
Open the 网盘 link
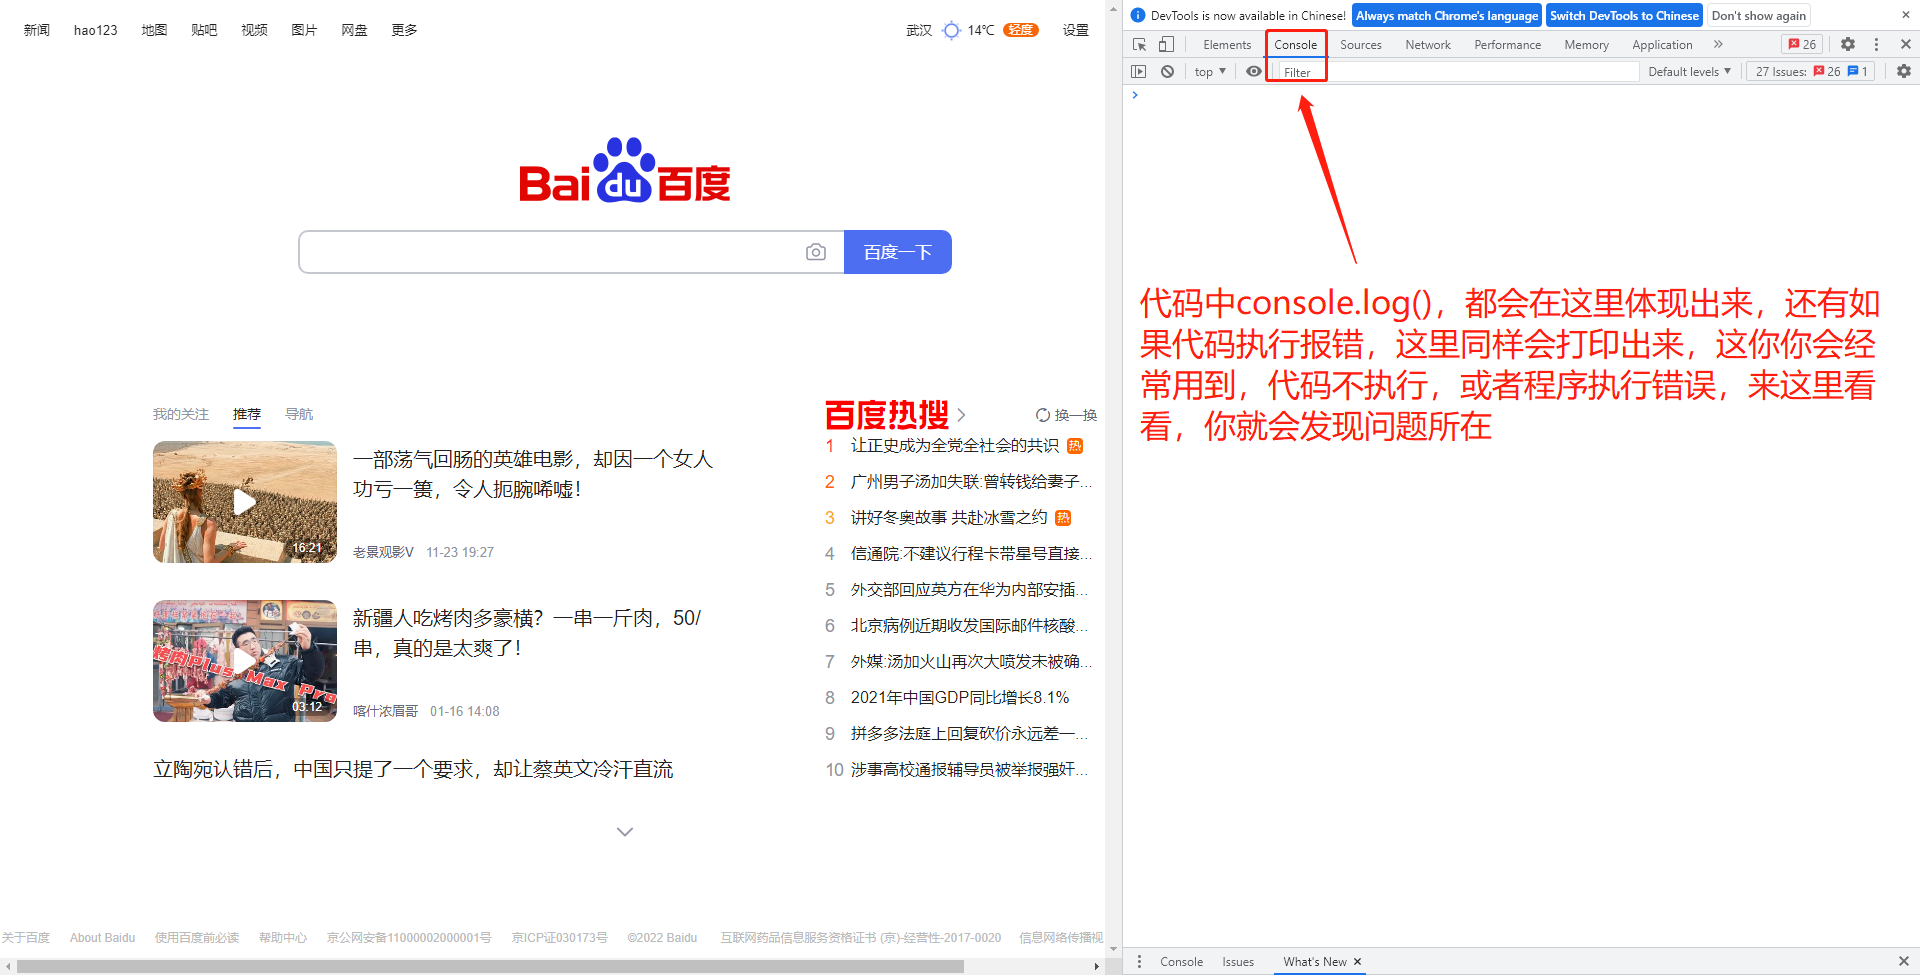pyautogui.click(x=354, y=30)
